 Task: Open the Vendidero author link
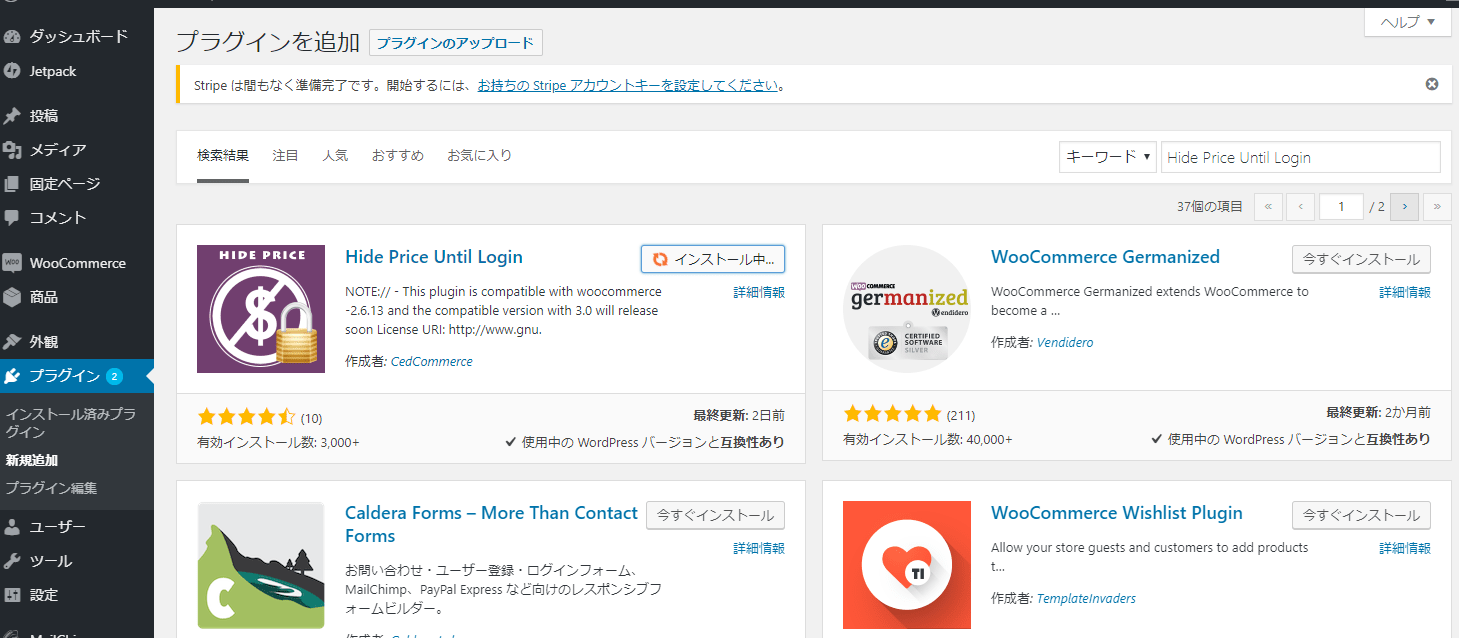1065,342
